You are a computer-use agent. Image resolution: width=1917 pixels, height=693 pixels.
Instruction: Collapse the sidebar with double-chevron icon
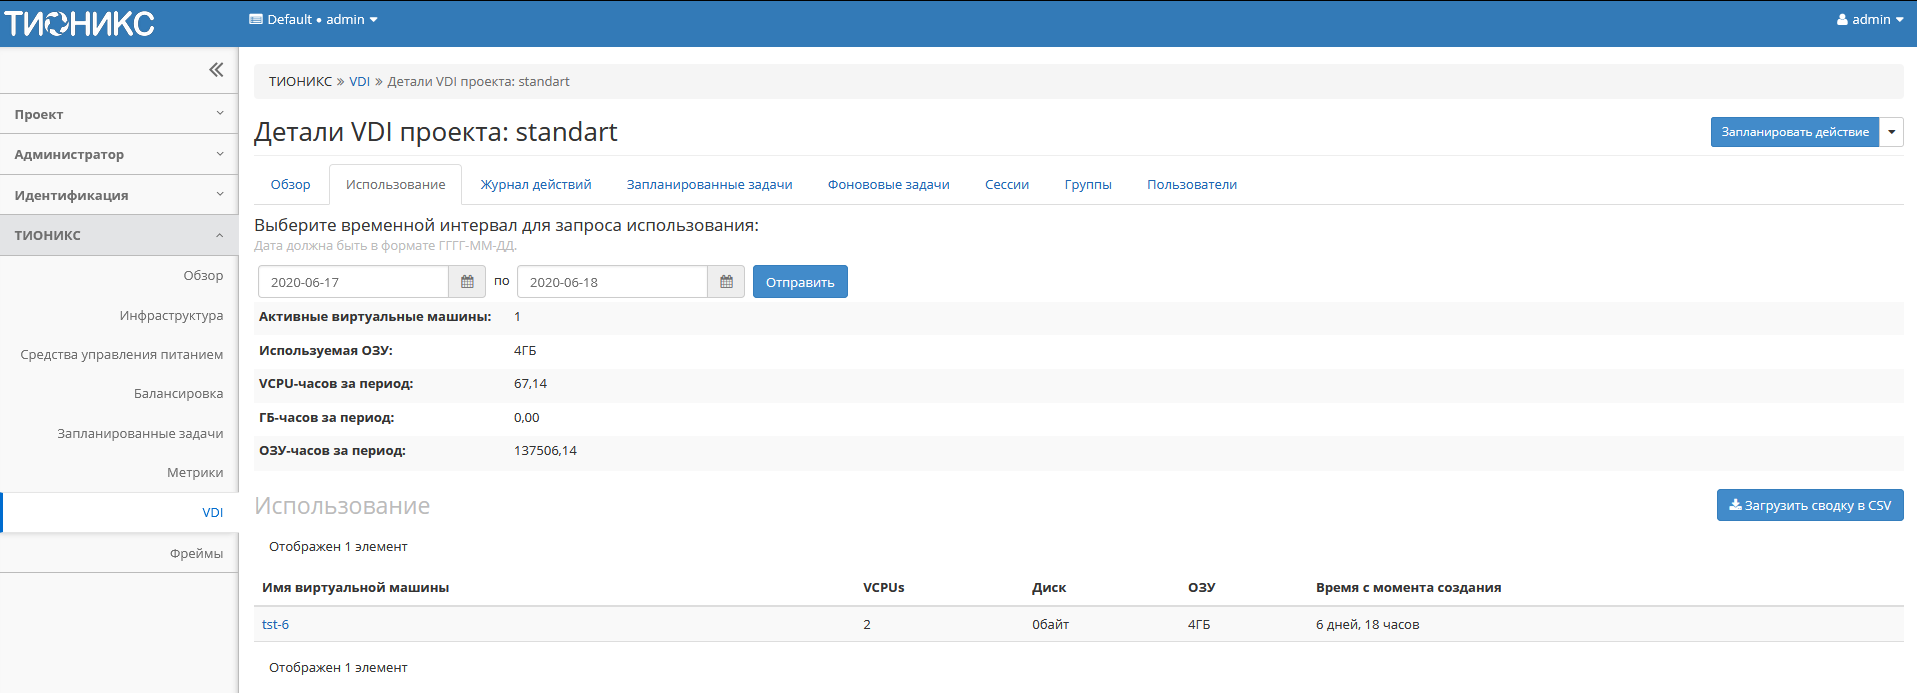[215, 70]
